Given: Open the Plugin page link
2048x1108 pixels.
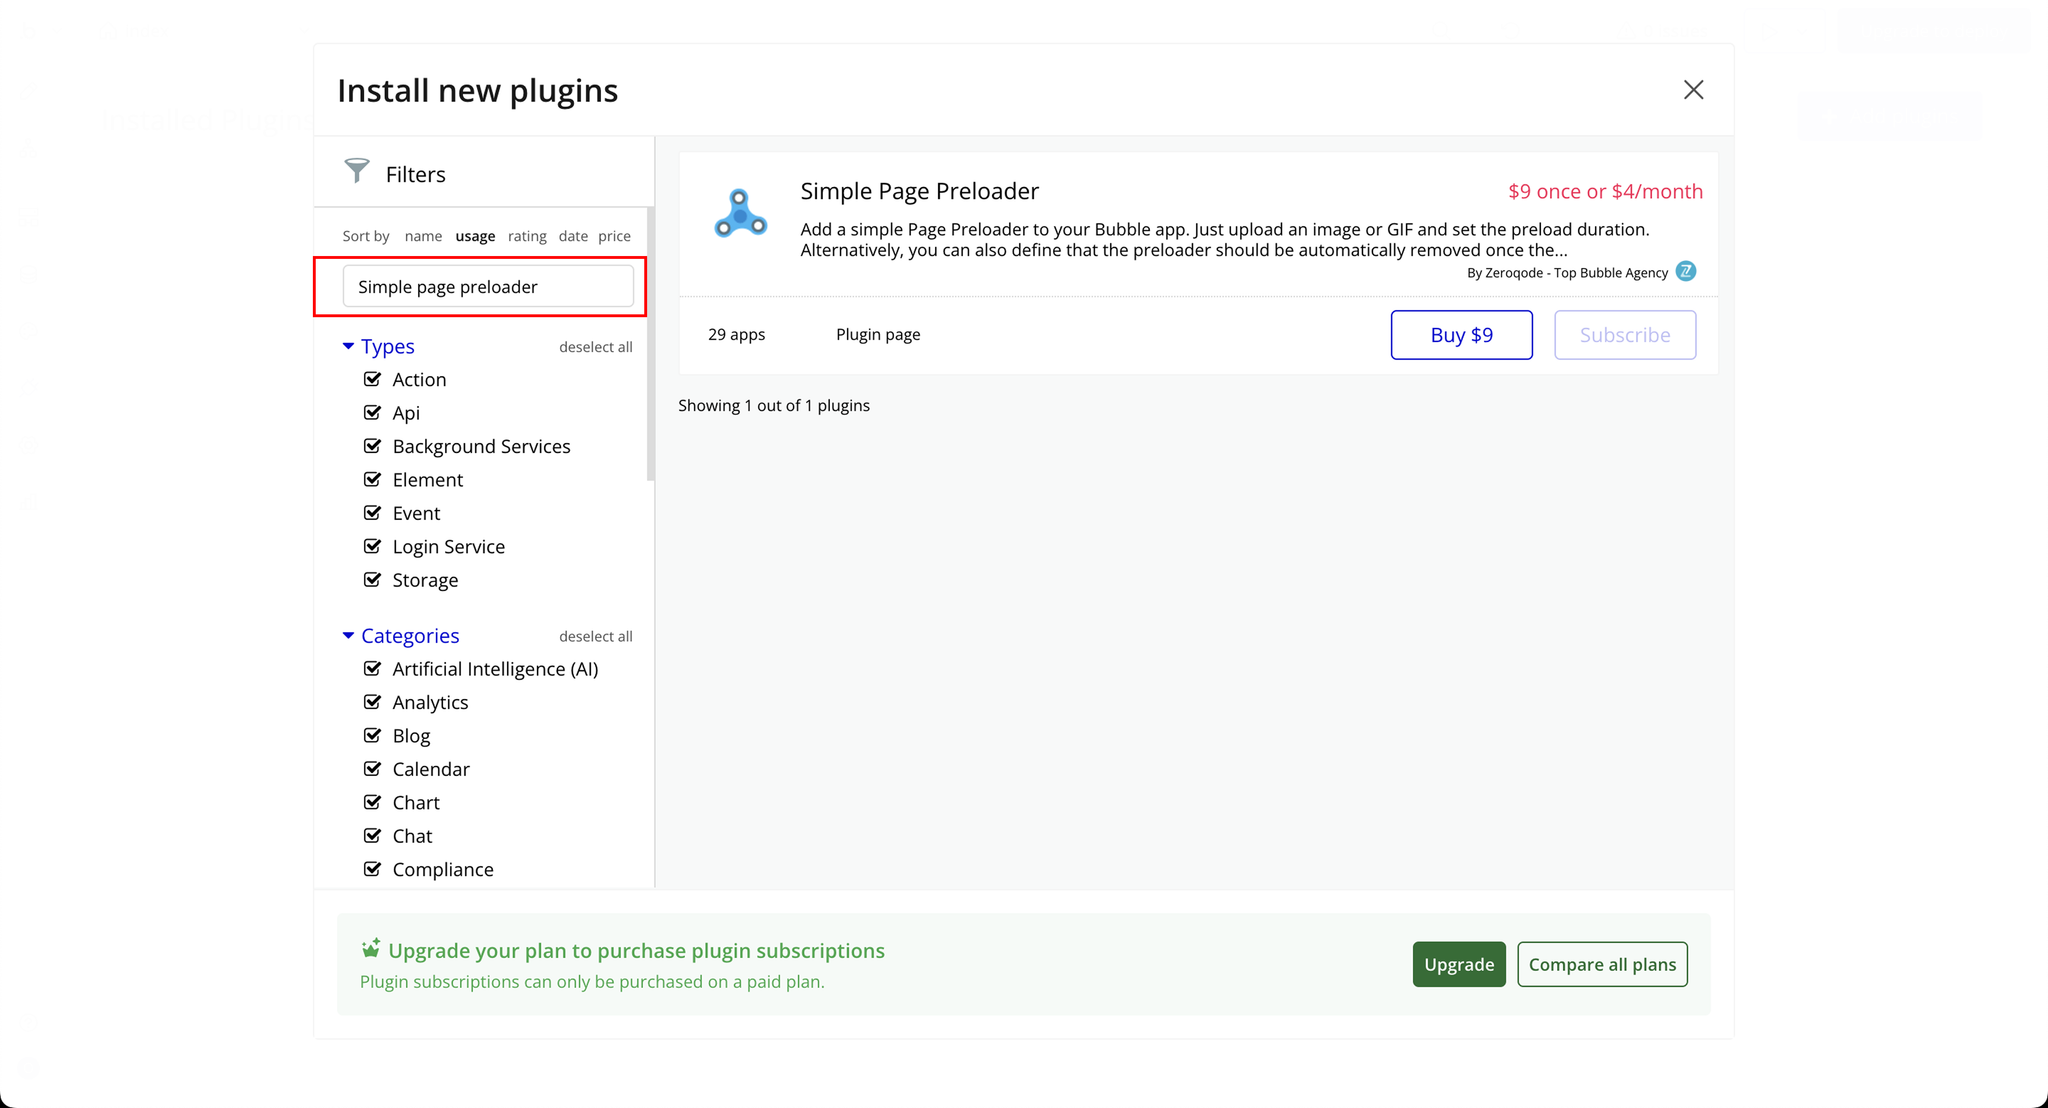Looking at the screenshot, I should pos(878,335).
